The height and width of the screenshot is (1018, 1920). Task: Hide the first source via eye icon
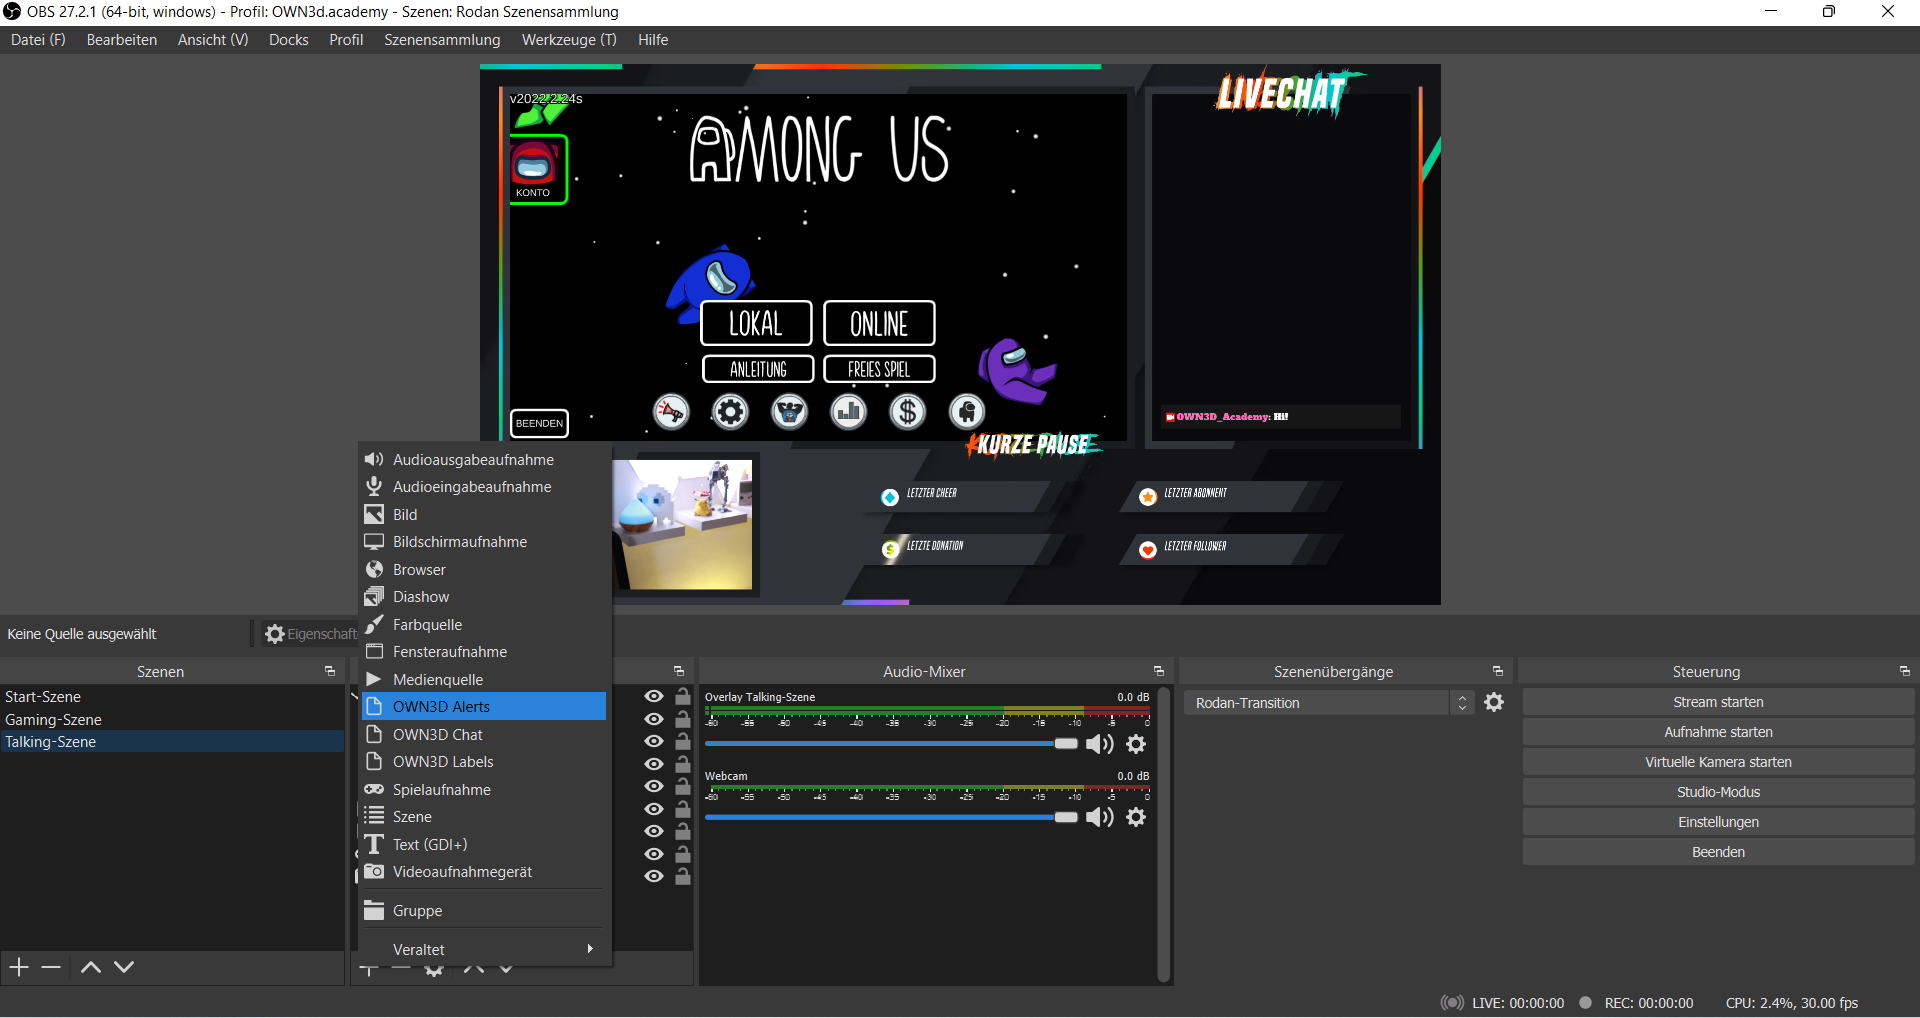coord(654,697)
